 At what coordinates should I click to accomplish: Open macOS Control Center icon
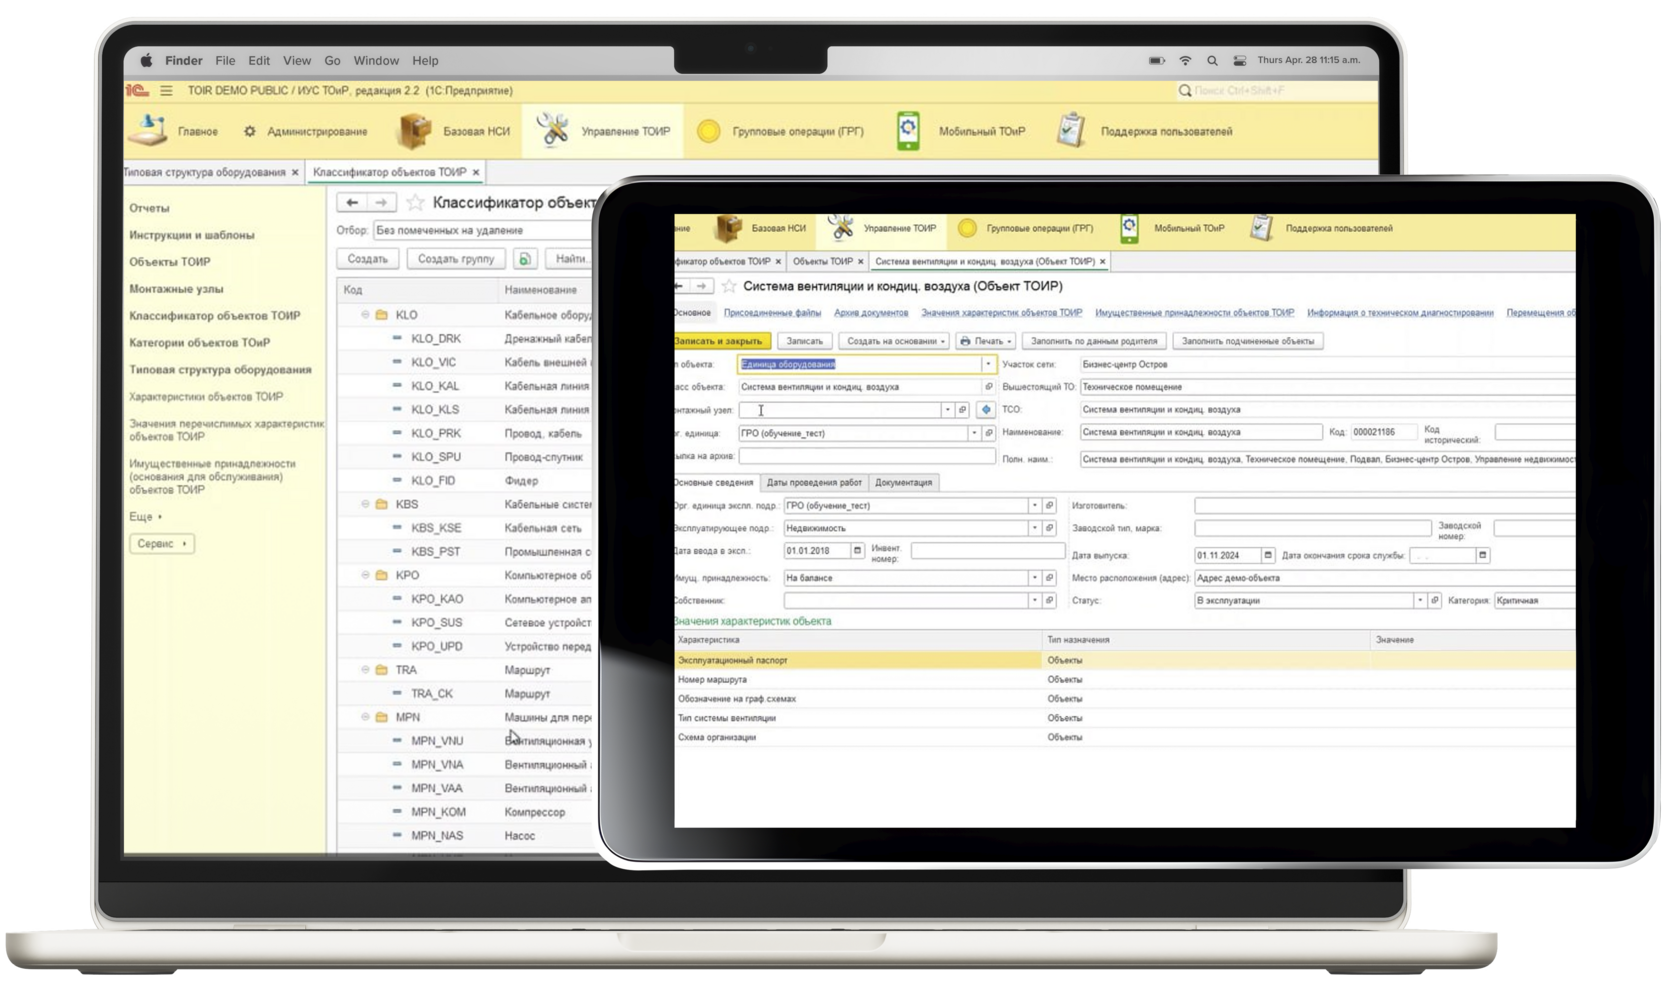pos(1240,61)
